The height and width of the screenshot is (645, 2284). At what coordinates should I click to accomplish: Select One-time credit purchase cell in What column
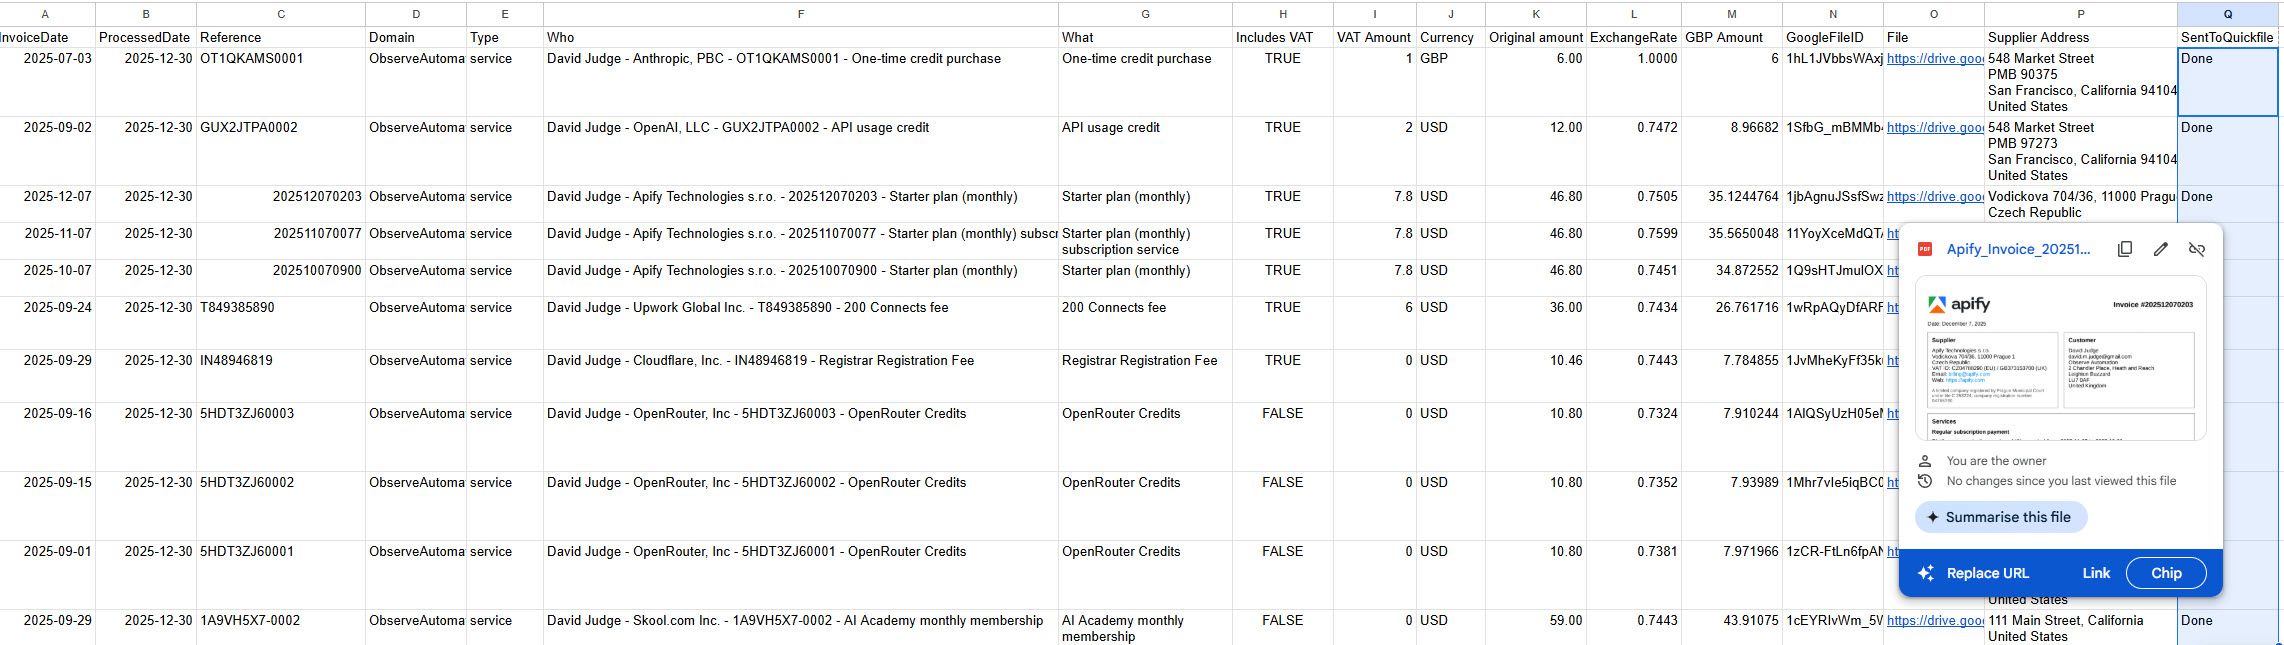1146,82
